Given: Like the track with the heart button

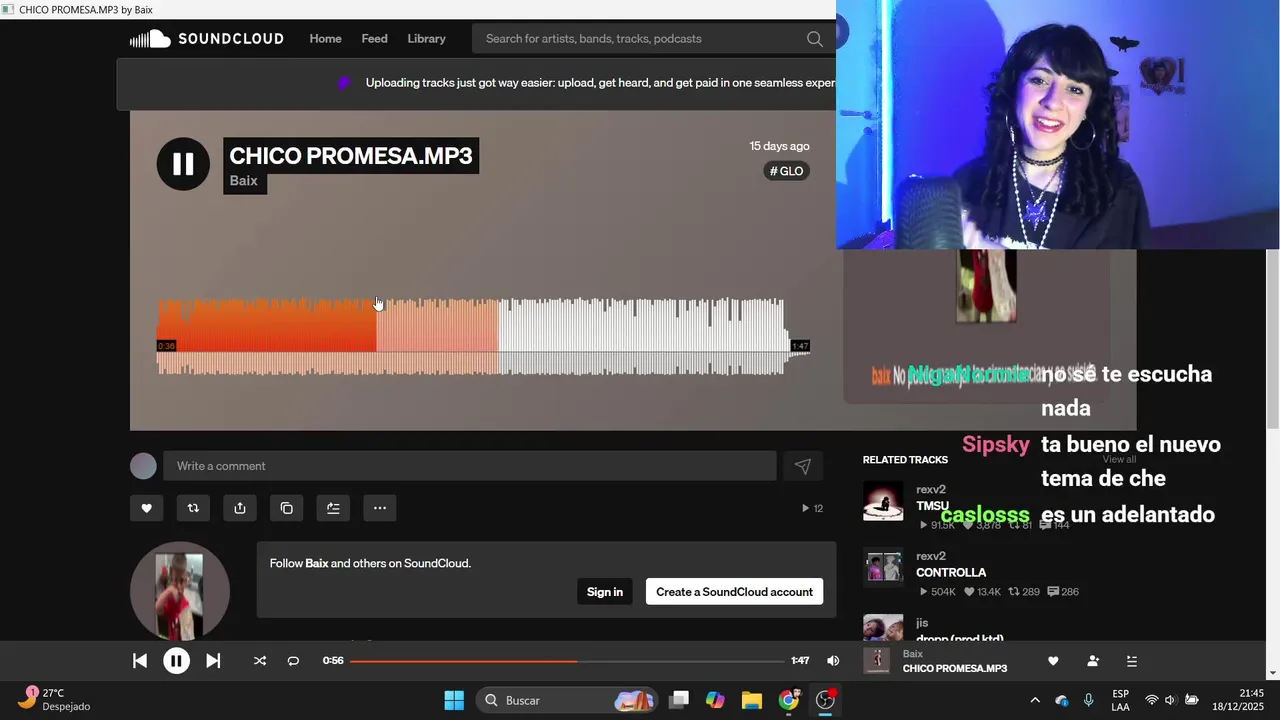Looking at the screenshot, I should pos(146,508).
